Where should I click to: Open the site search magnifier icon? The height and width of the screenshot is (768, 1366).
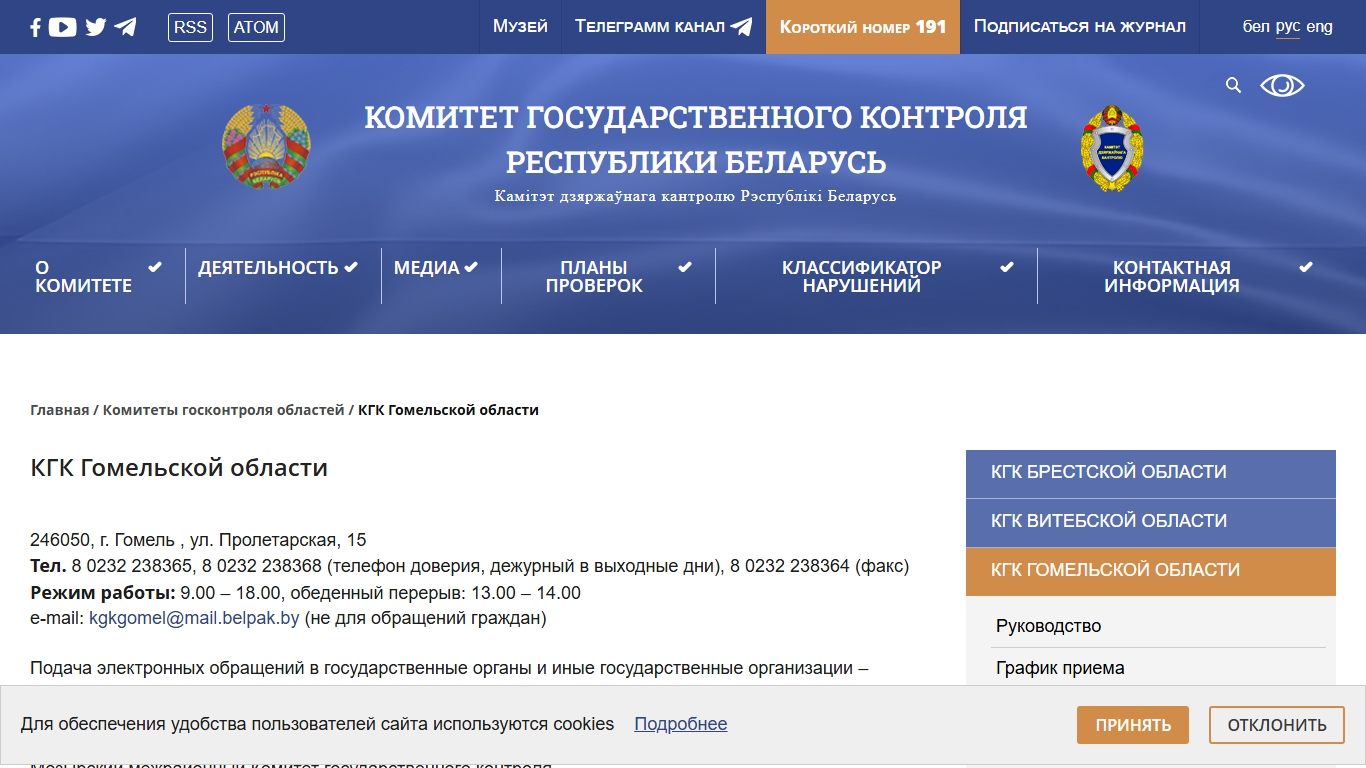pyautogui.click(x=1233, y=85)
